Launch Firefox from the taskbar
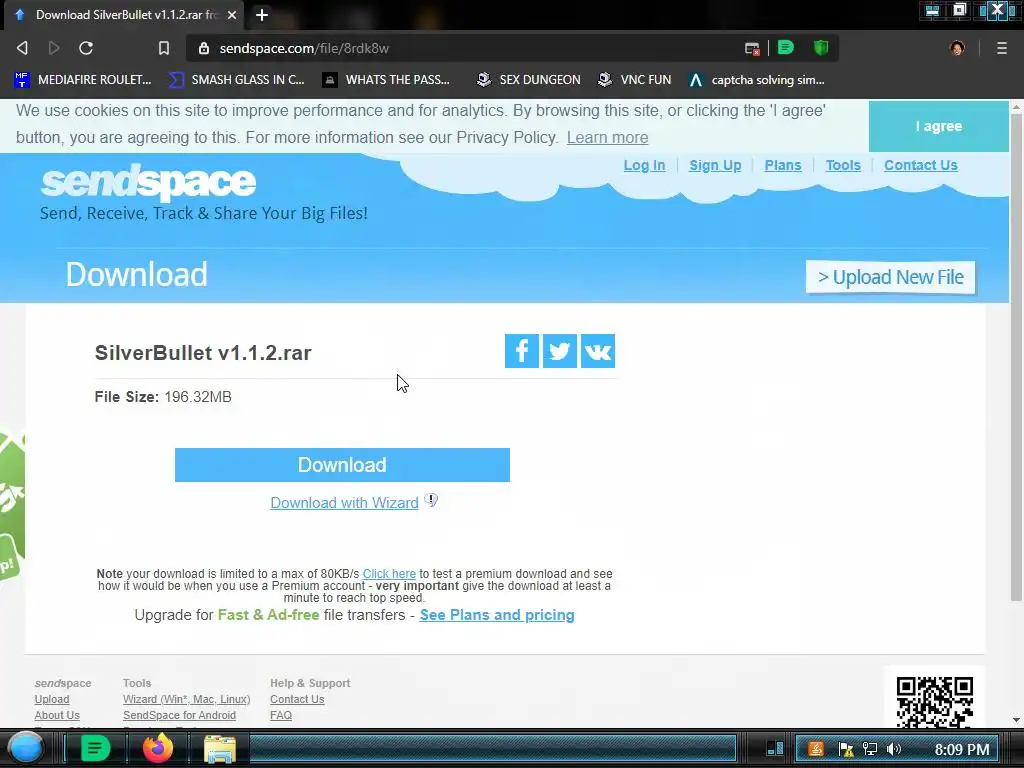This screenshot has width=1024, height=768. [x=158, y=748]
